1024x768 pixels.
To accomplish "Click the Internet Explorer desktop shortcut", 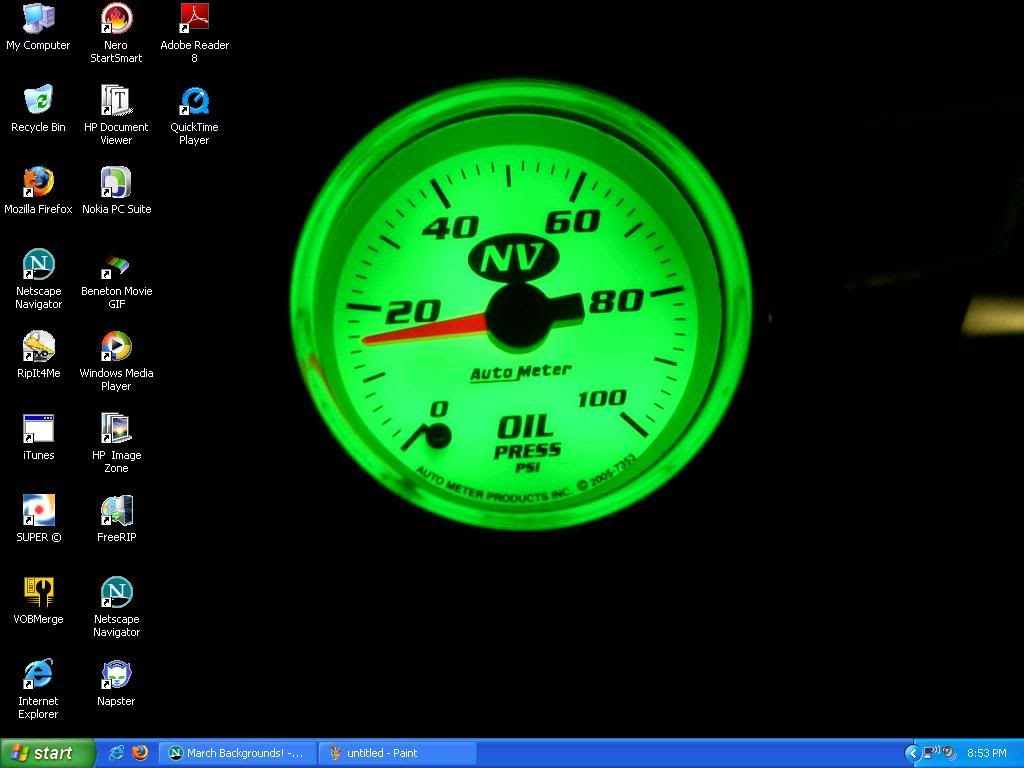I will pos(39,690).
